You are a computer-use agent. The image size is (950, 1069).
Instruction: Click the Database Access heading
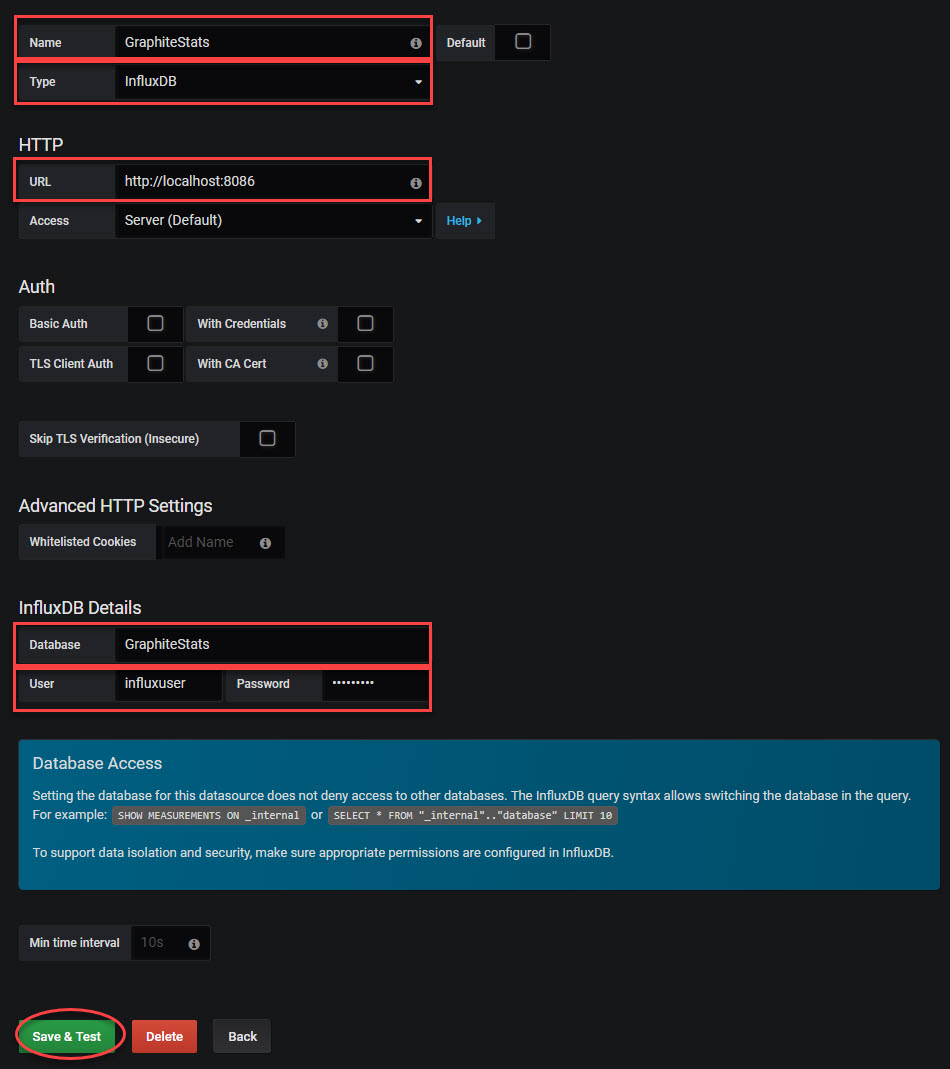98,764
